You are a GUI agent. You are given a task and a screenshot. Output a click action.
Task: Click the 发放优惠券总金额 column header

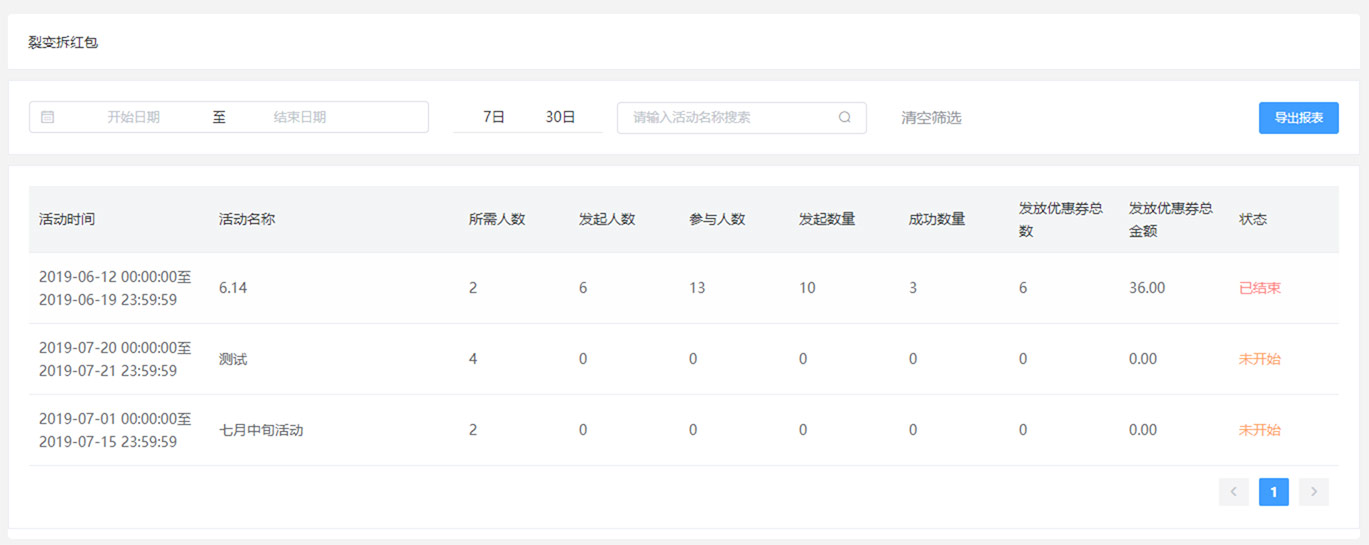coord(1171,219)
